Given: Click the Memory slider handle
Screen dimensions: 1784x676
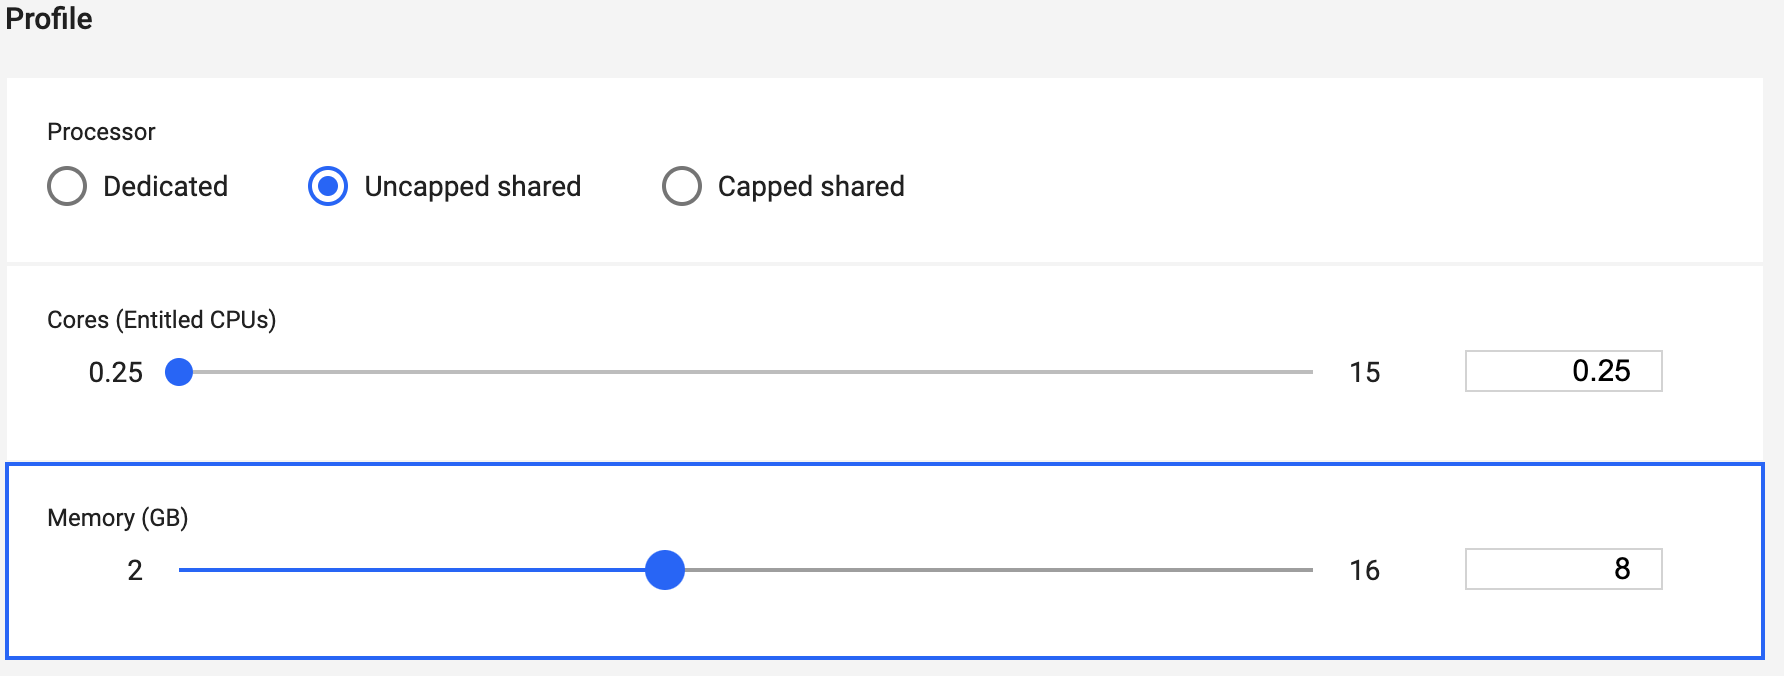Looking at the screenshot, I should pyautogui.click(x=664, y=570).
